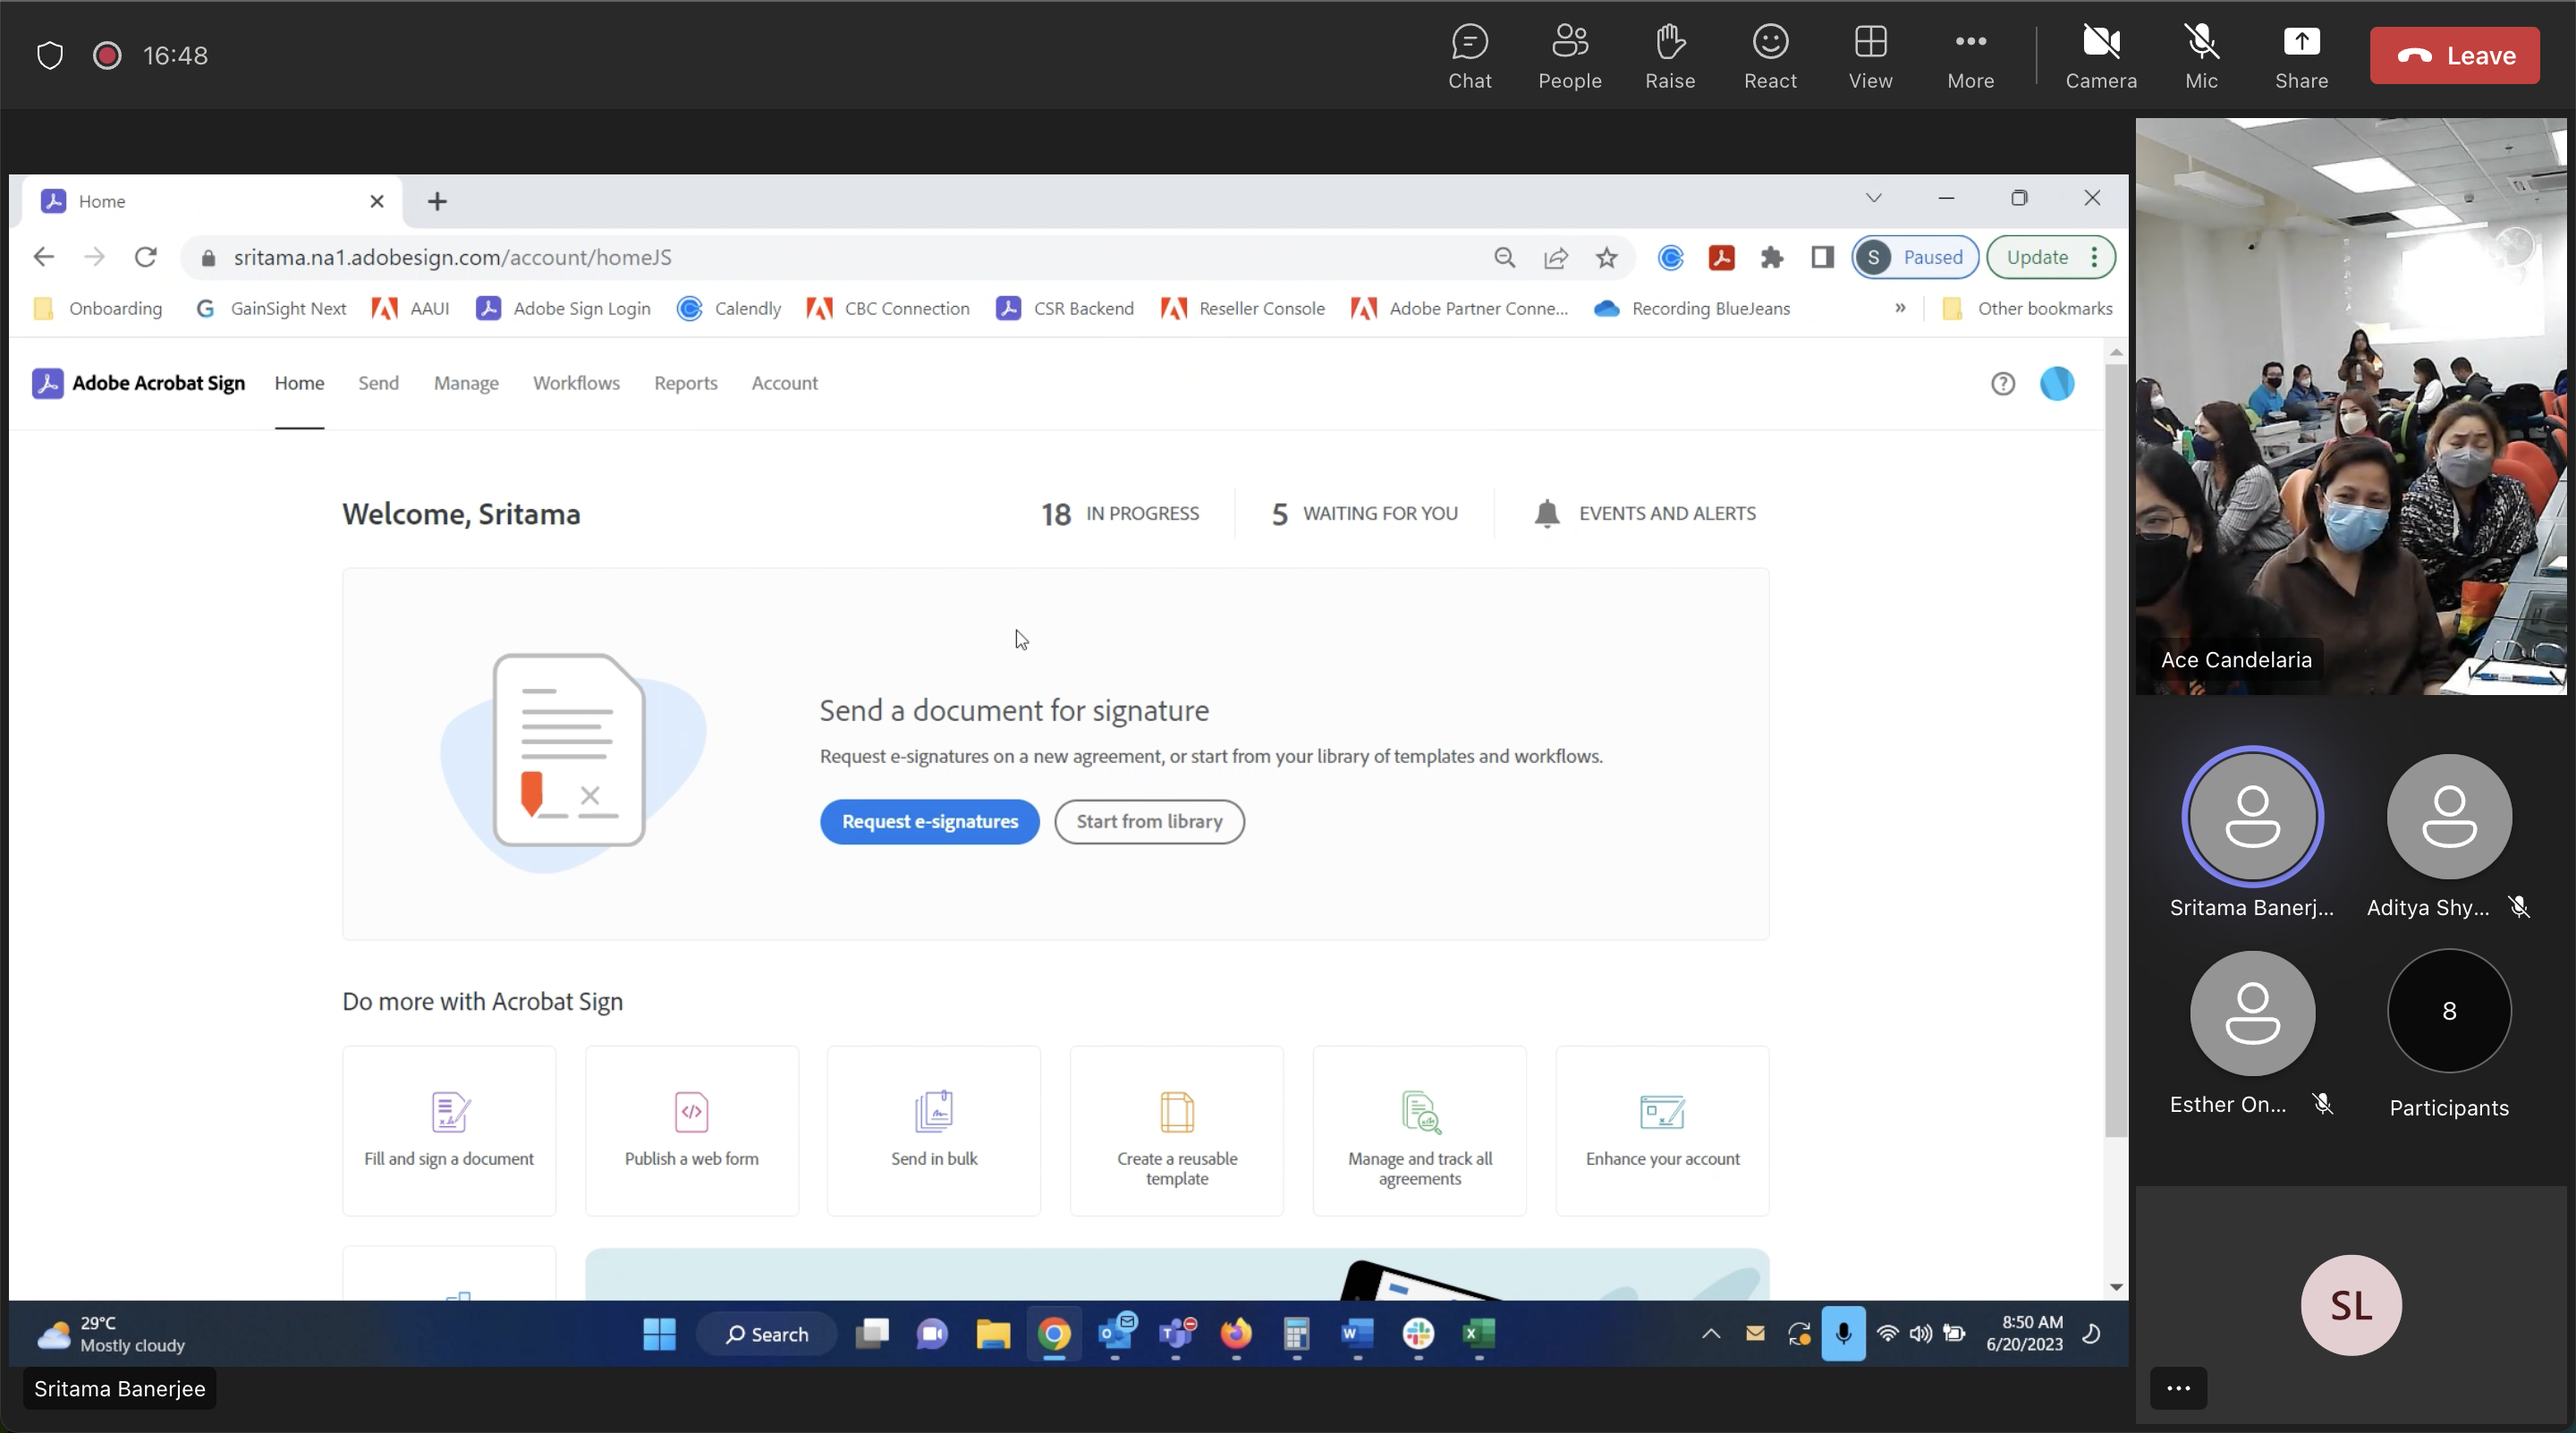Click the browser address bar URL
The image size is (2576, 1433).
pos(452,257)
